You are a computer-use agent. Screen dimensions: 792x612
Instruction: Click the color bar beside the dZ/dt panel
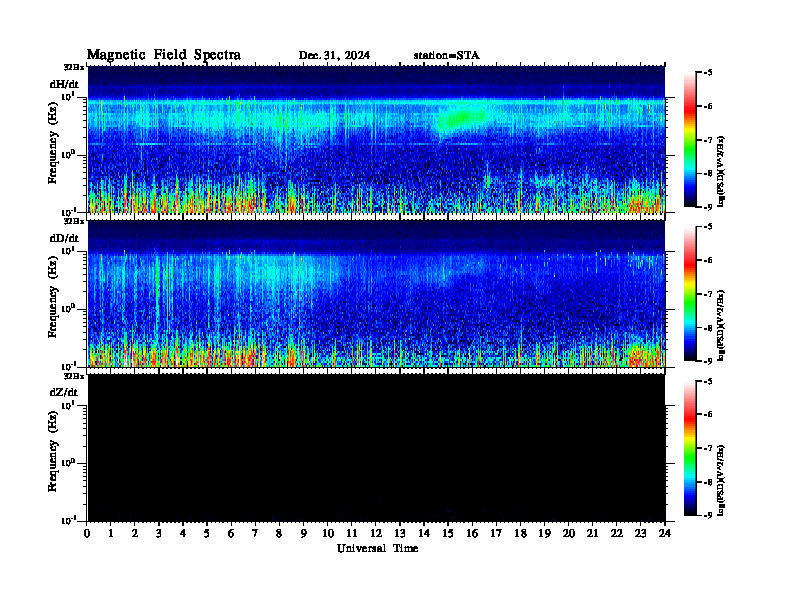tap(689, 448)
